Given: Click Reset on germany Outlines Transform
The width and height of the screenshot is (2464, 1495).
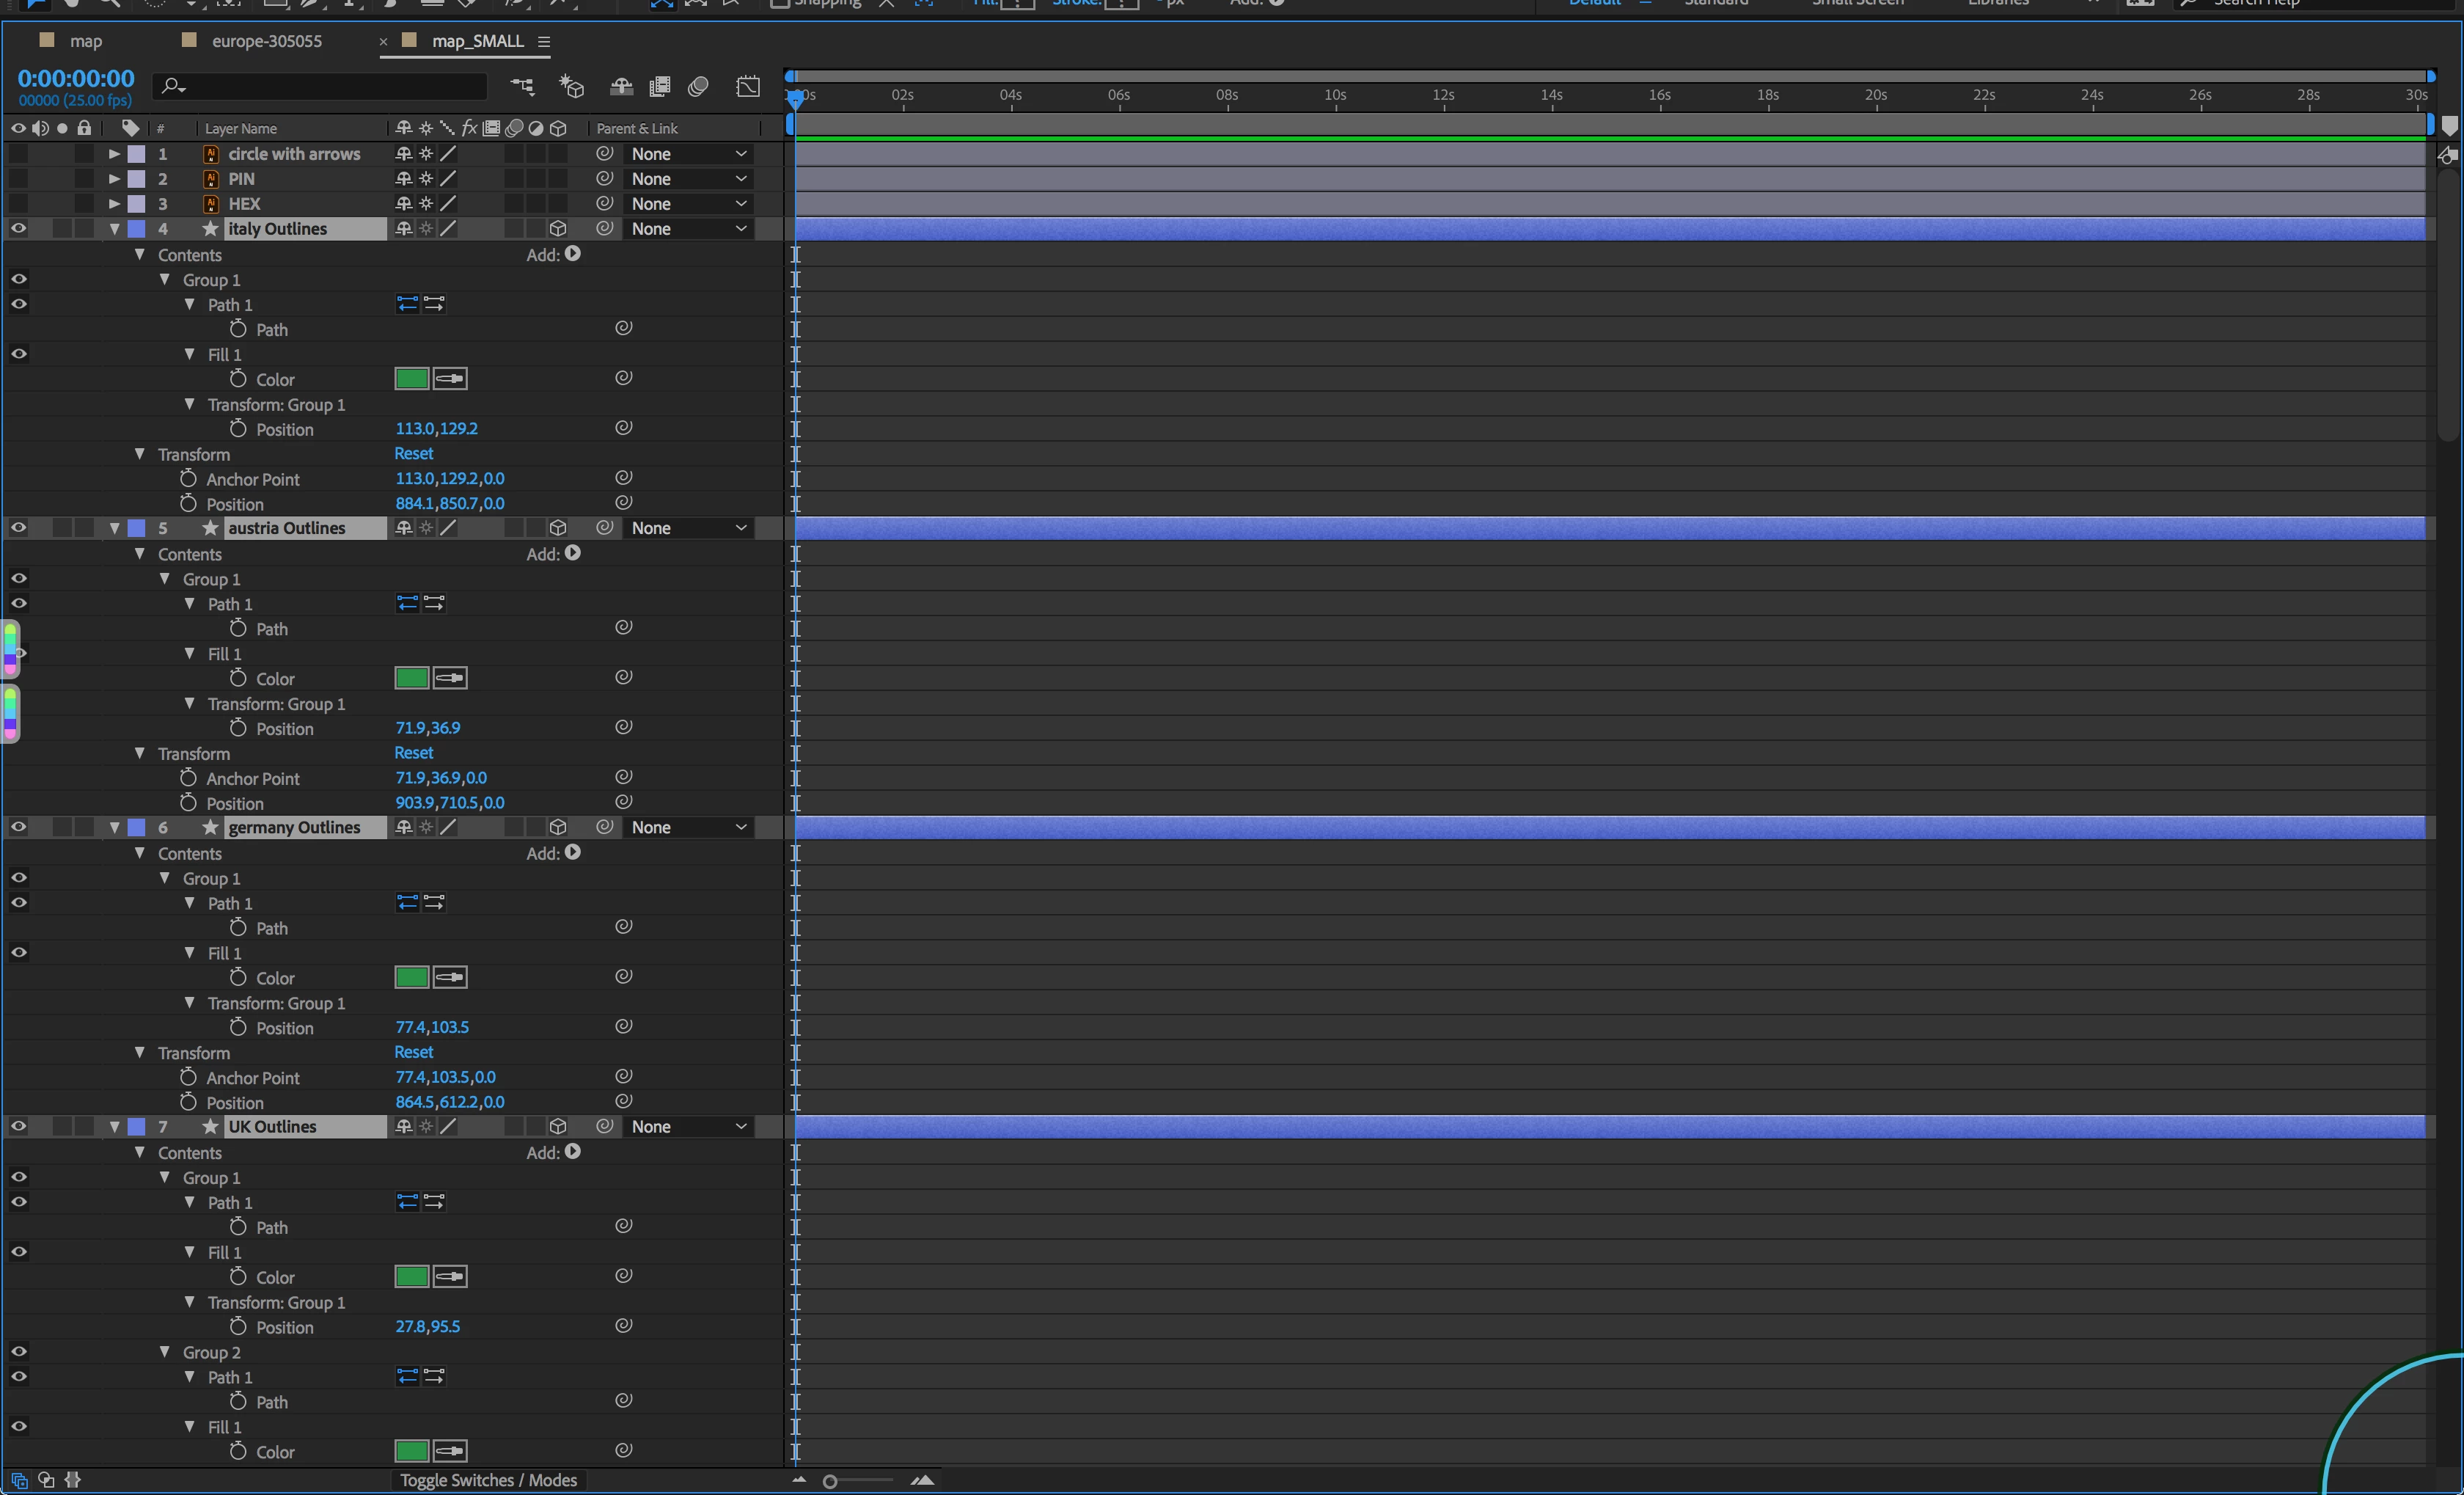Looking at the screenshot, I should point(413,1052).
